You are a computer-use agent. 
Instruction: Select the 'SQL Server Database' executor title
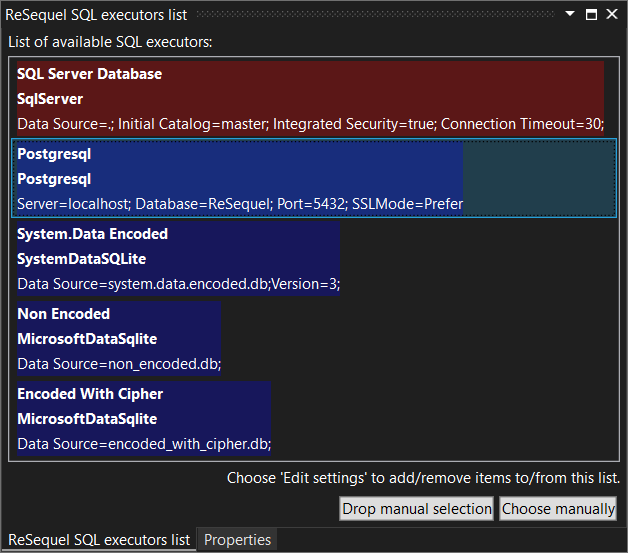(89, 74)
